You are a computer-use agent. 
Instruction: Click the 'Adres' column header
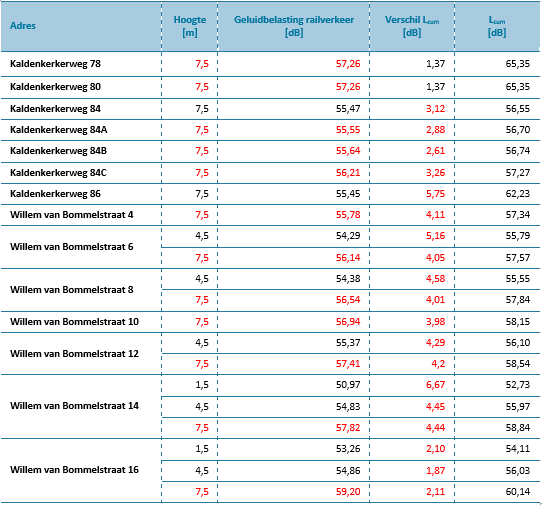[x=23, y=26]
